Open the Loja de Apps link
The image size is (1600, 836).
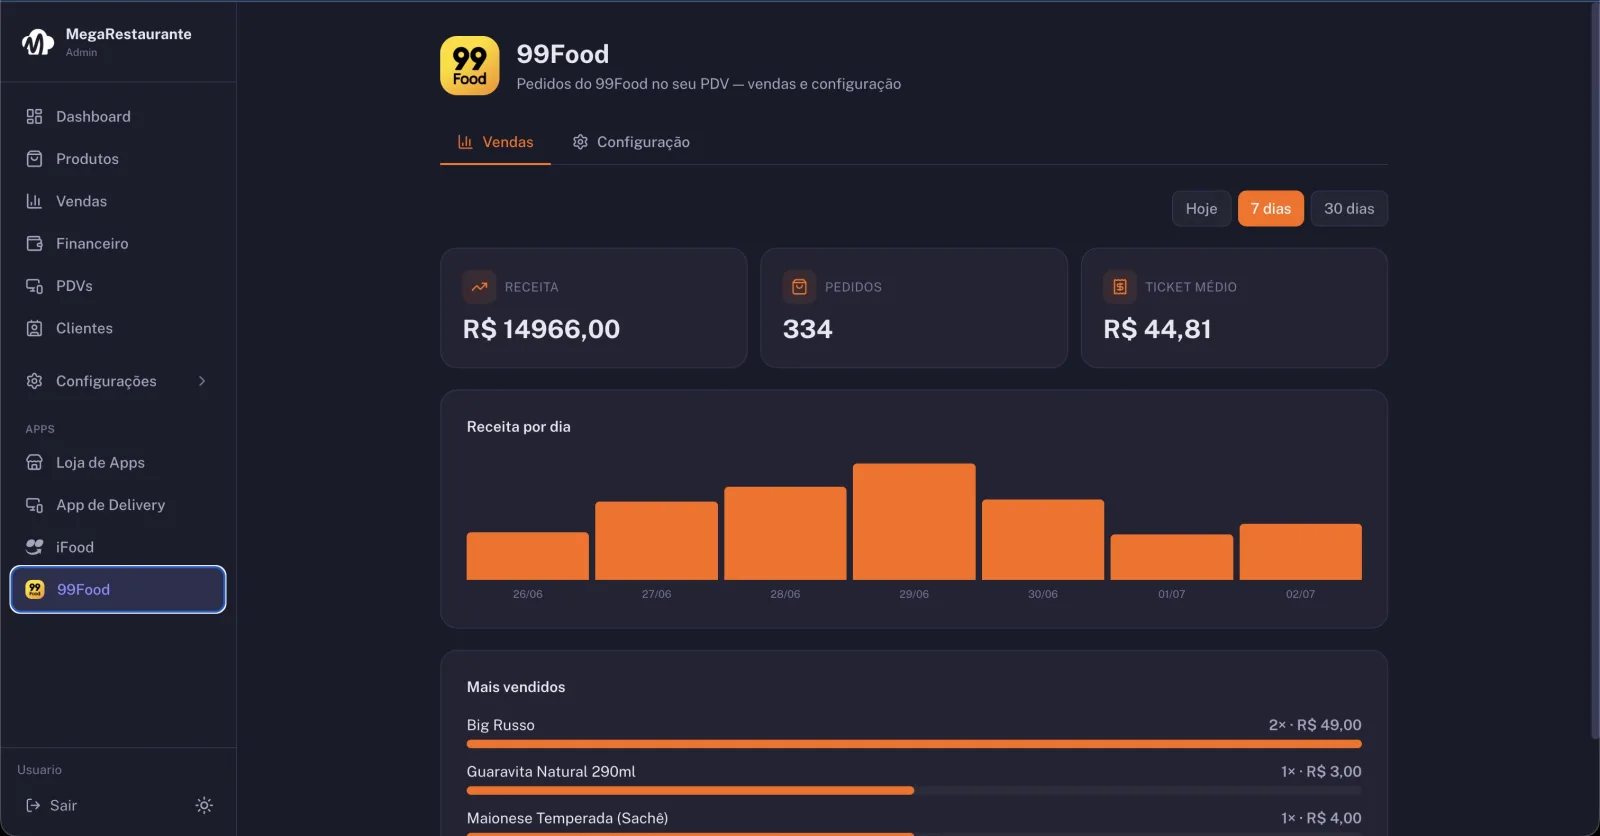(118, 463)
